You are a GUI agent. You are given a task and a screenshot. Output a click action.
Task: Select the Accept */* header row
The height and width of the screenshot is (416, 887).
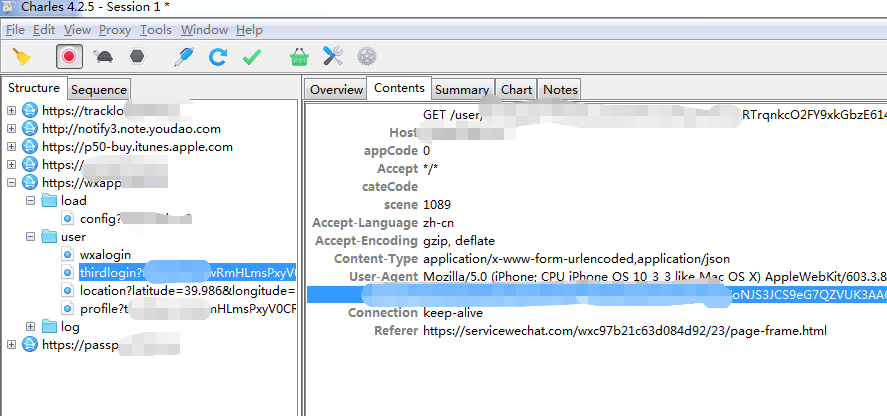[x=597, y=169]
